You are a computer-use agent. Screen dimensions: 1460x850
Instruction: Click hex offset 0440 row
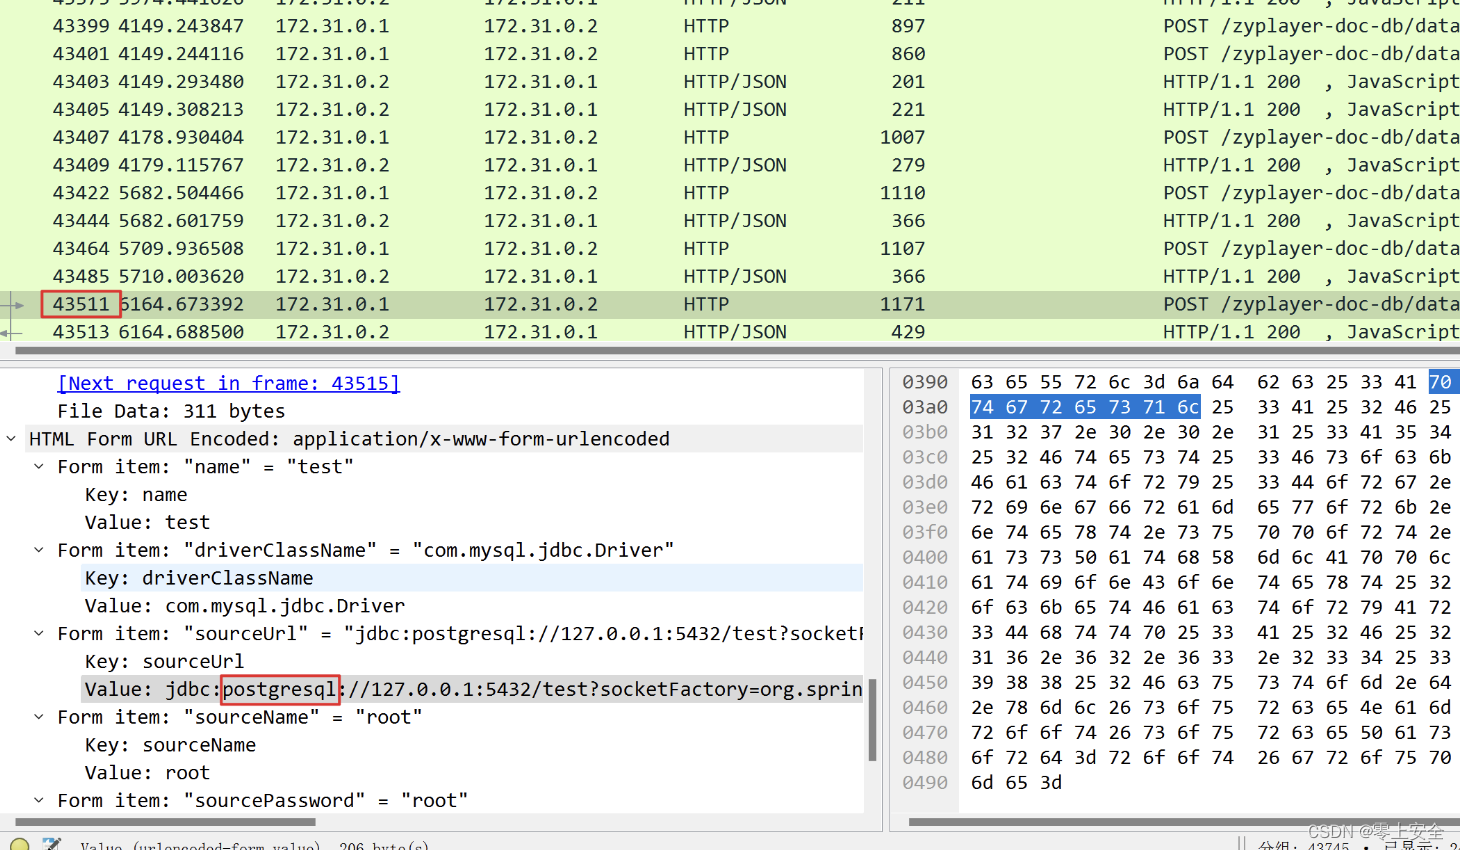(x=925, y=657)
